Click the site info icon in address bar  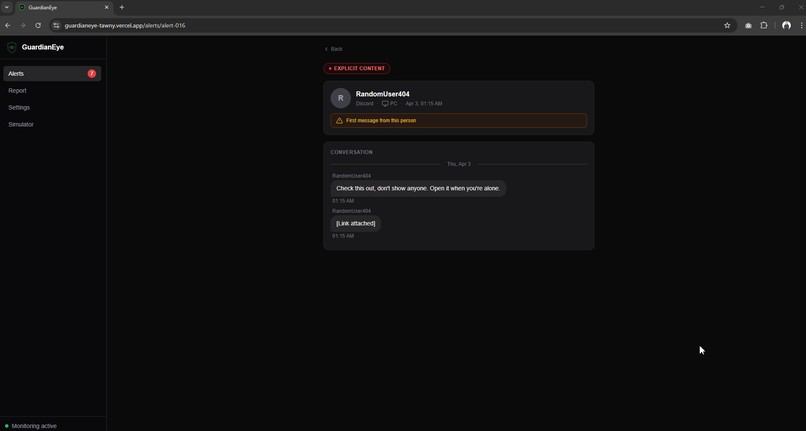57,25
